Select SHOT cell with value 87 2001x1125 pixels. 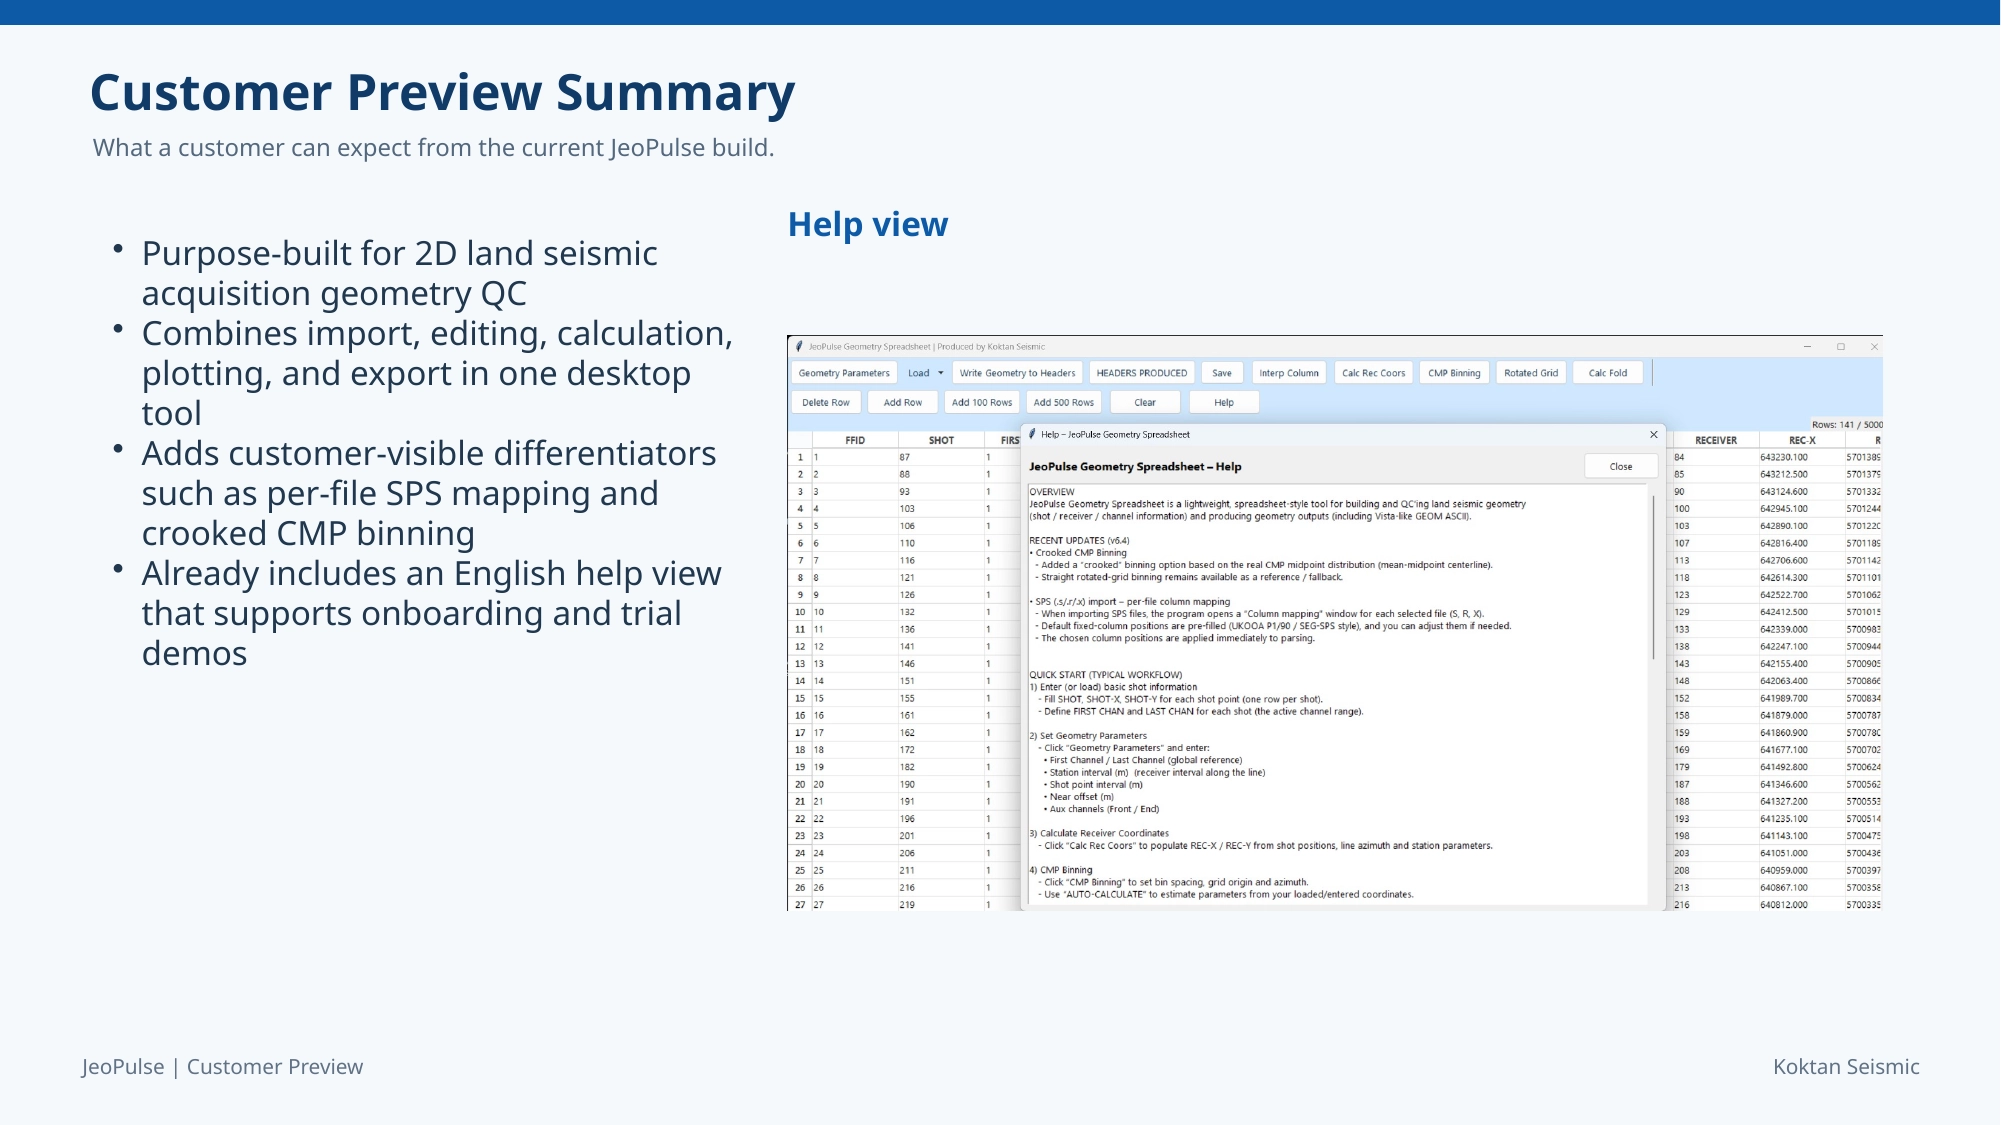coord(941,457)
